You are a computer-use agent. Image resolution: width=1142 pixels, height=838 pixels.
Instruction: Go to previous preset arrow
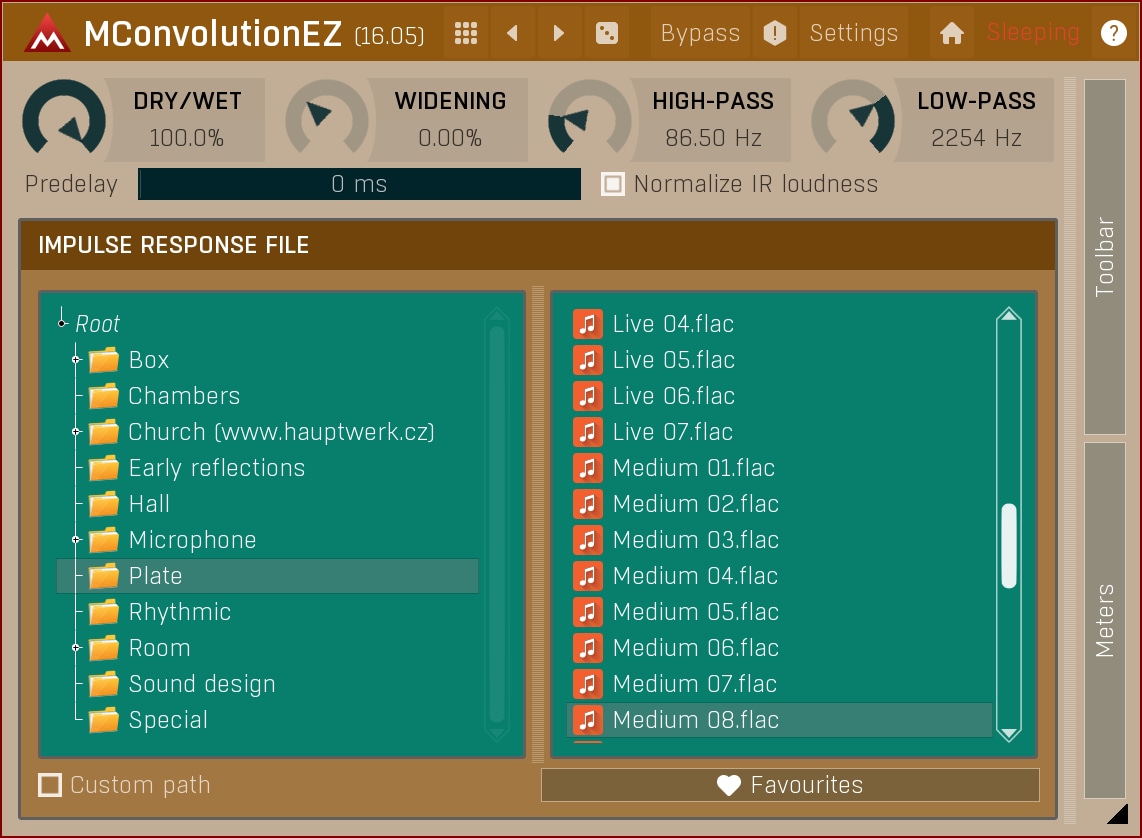point(512,33)
